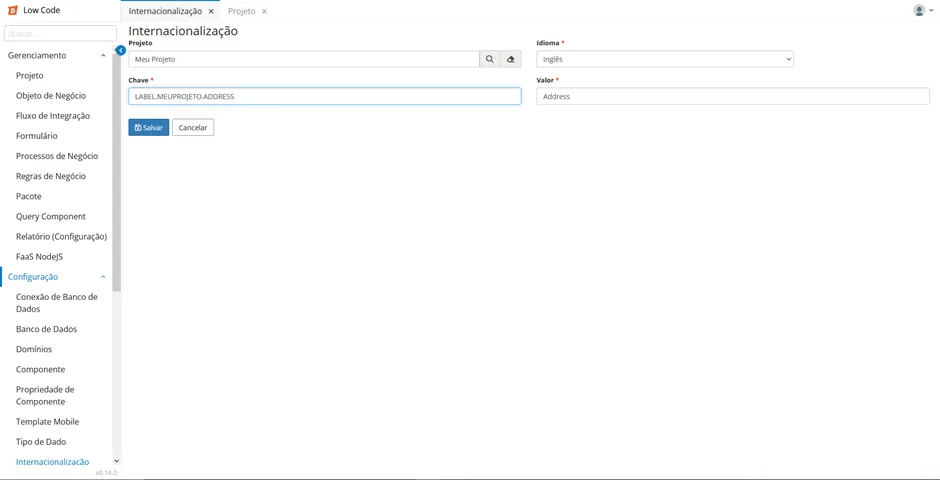Search for a project with magnifier icon
The image size is (940, 480).
click(490, 59)
